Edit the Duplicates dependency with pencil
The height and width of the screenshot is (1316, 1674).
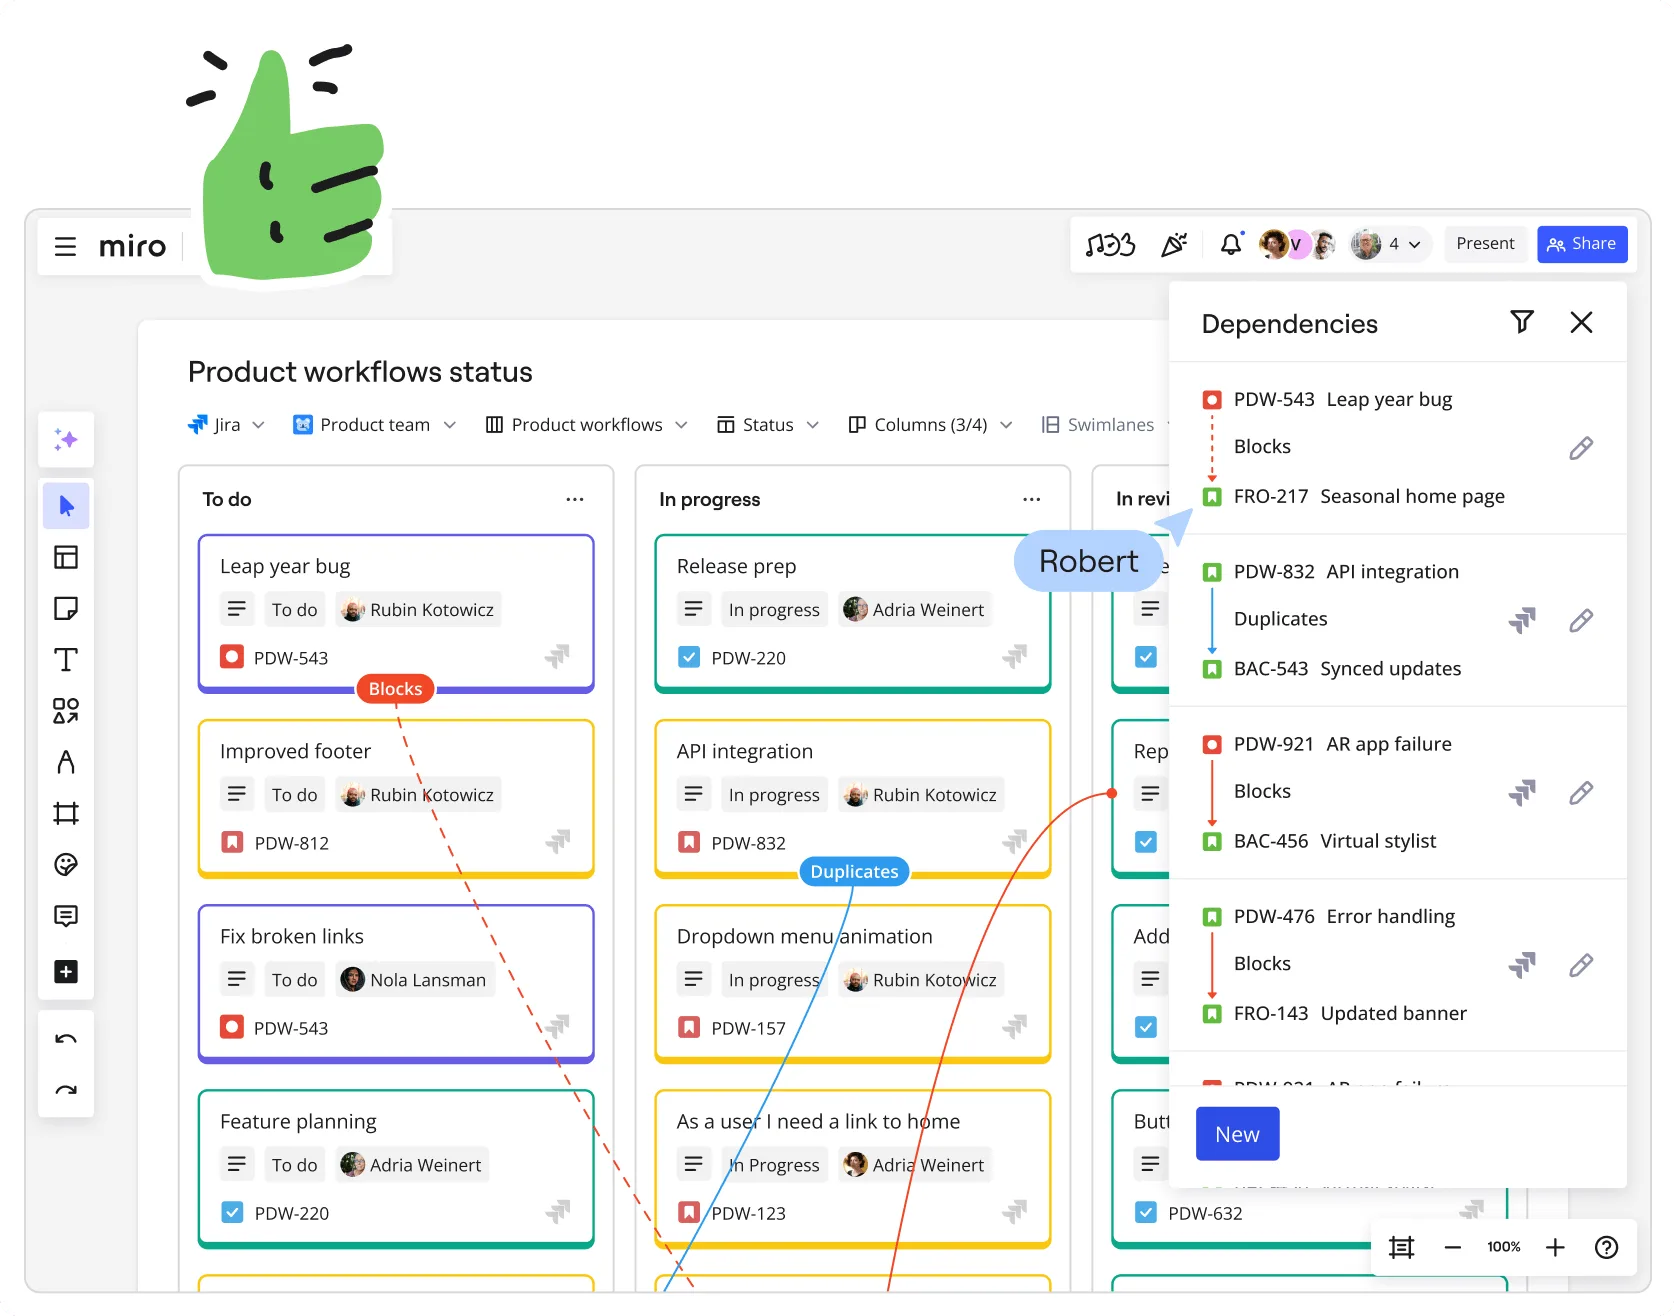pyautogui.click(x=1581, y=621)
